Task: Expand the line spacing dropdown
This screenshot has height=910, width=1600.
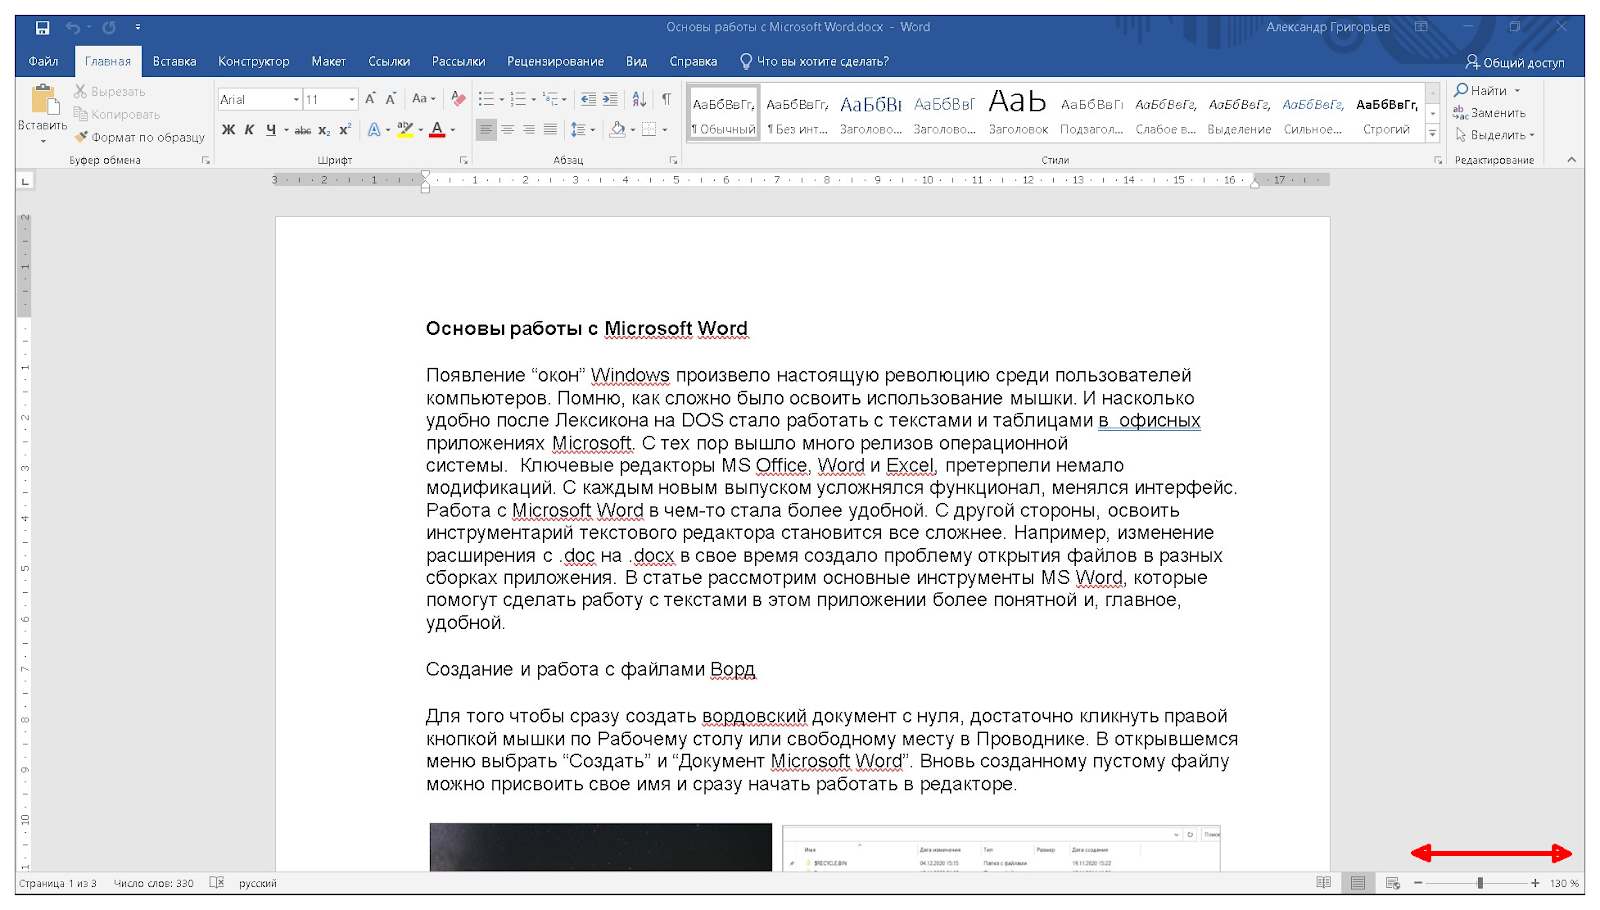Action: [593, 130]
